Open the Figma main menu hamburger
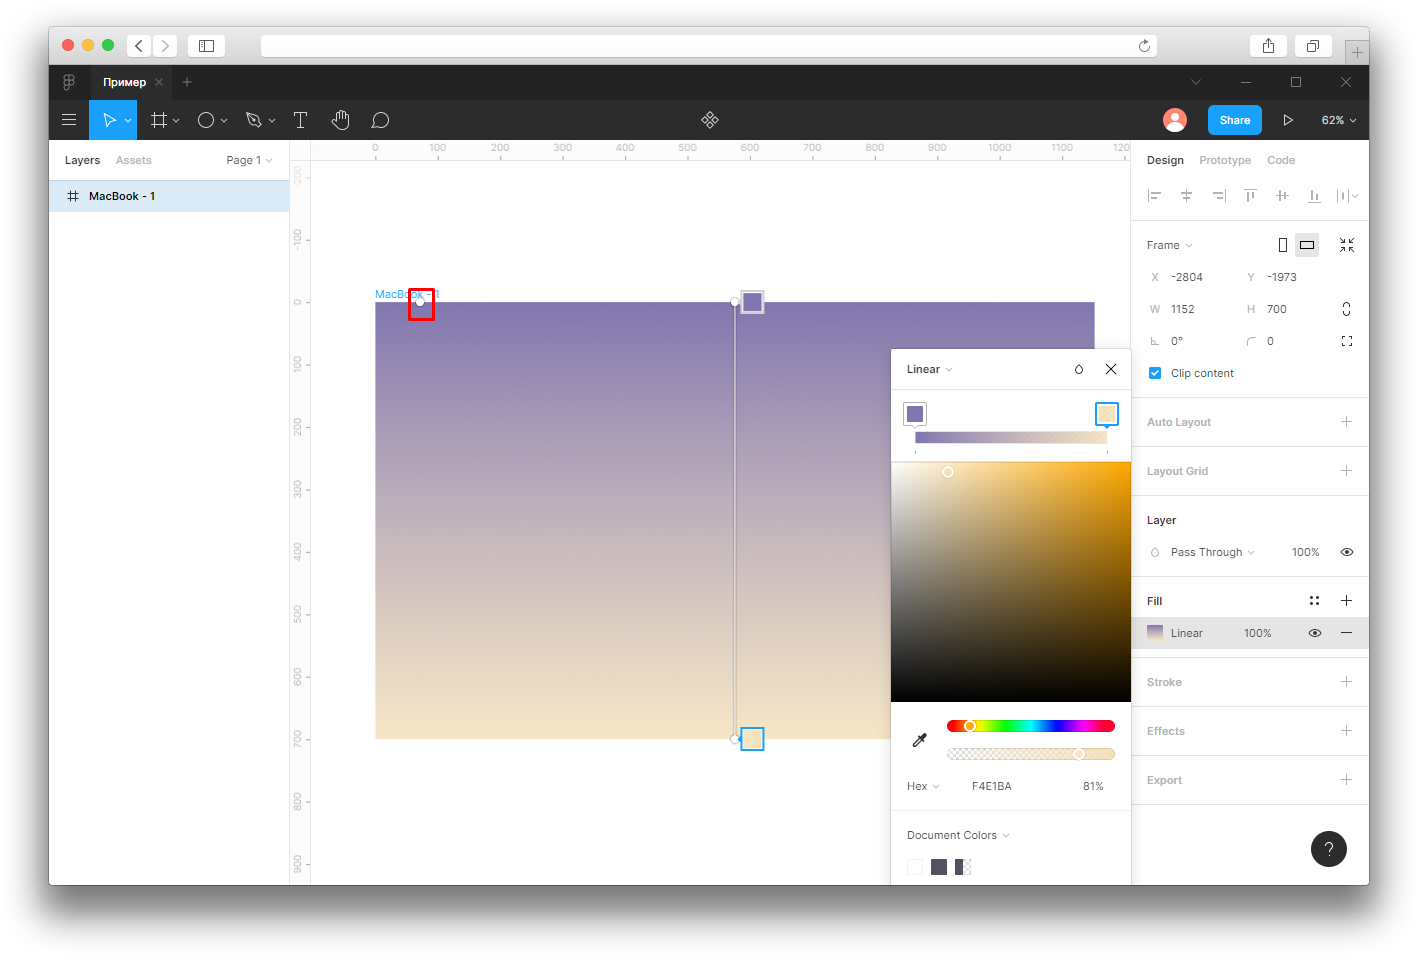Image resolution: width=1418 pixels, height=956 pixels. point(69,120)
